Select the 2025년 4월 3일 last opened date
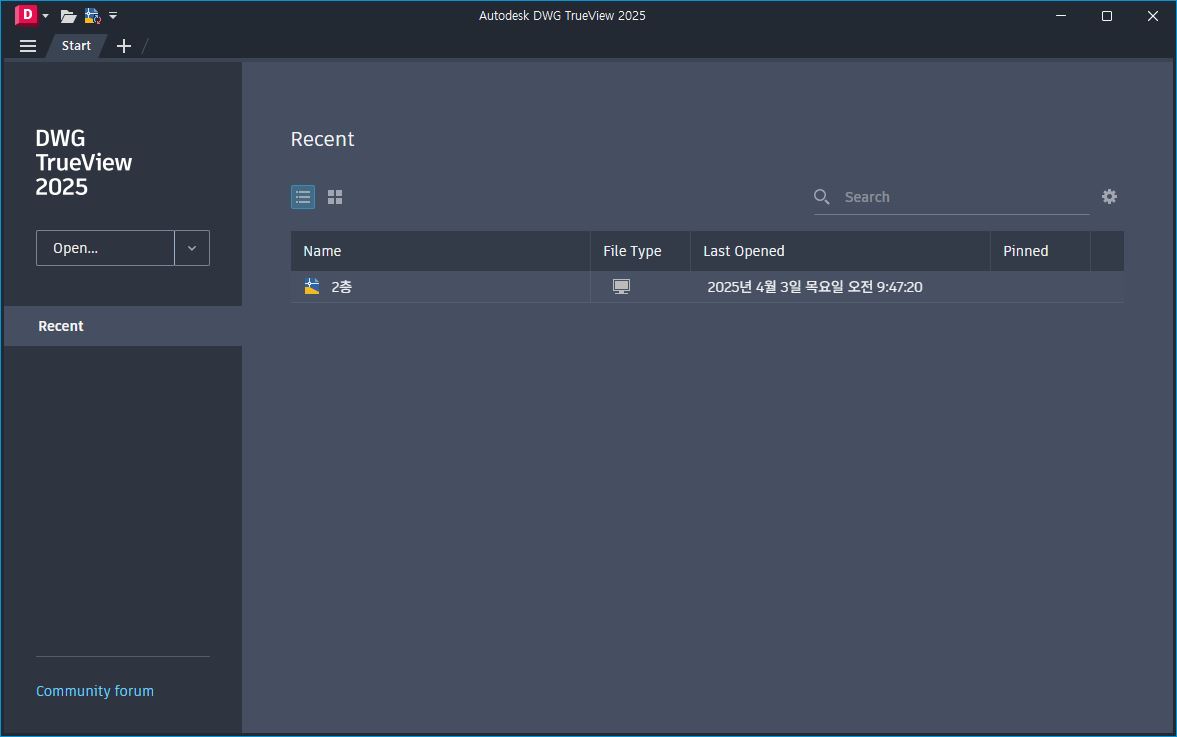The image size is (1177, 737). pyautogui.click(x=814, y=287)
